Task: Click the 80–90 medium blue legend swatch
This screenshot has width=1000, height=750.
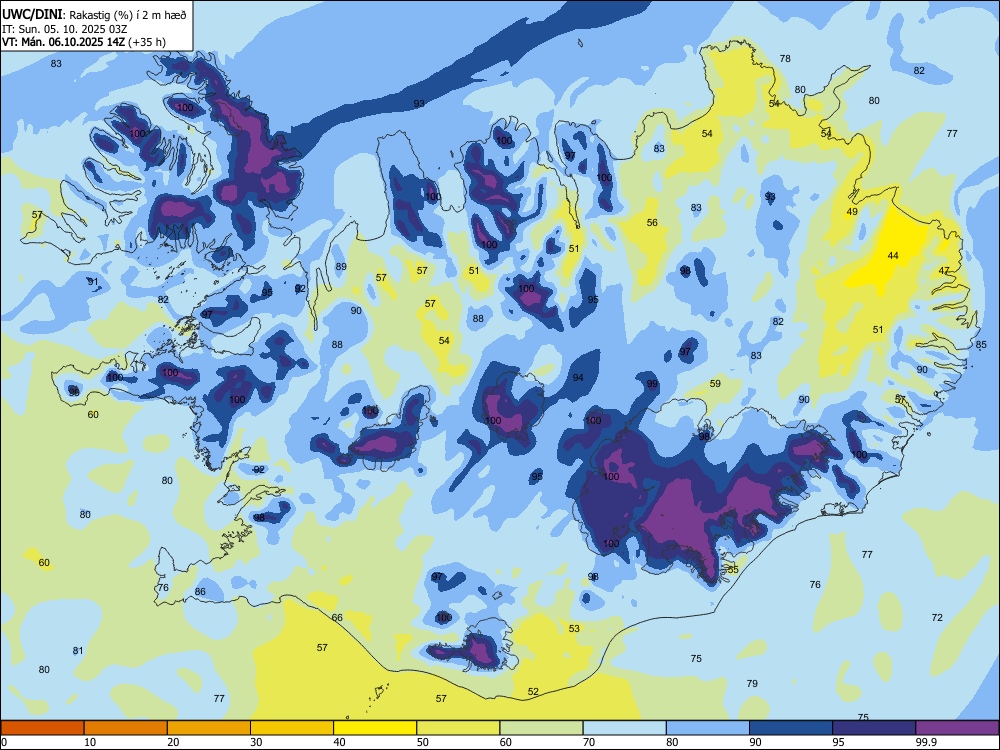Action: pyautogui.click(x=708, y=728)
